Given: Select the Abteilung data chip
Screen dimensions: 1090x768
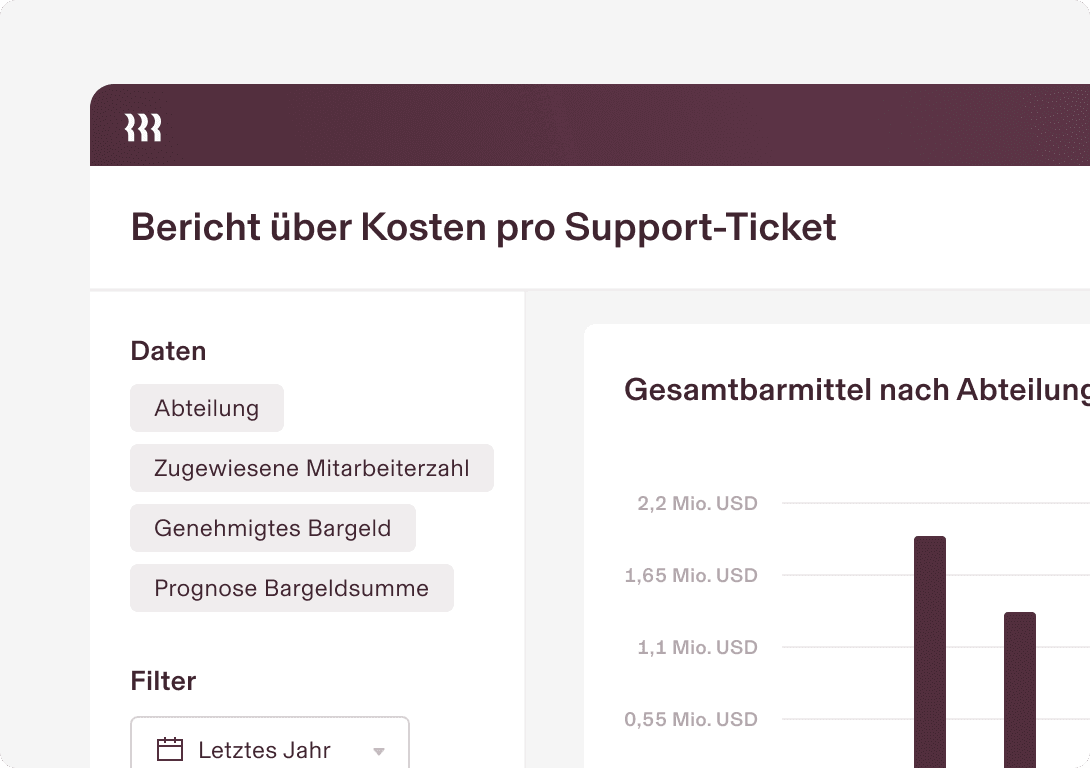Looking at the screenshot, I should pos(207,408).
